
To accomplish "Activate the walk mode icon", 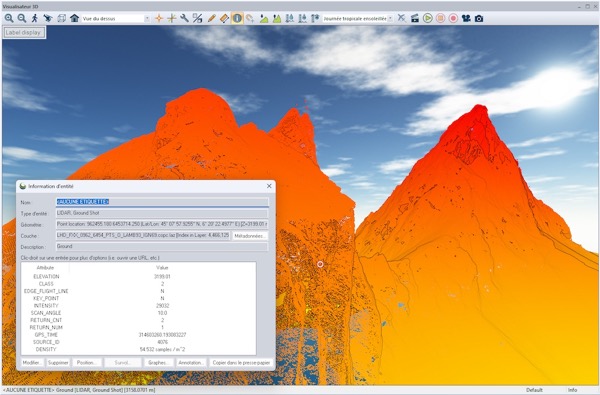I will click(35, 18).
